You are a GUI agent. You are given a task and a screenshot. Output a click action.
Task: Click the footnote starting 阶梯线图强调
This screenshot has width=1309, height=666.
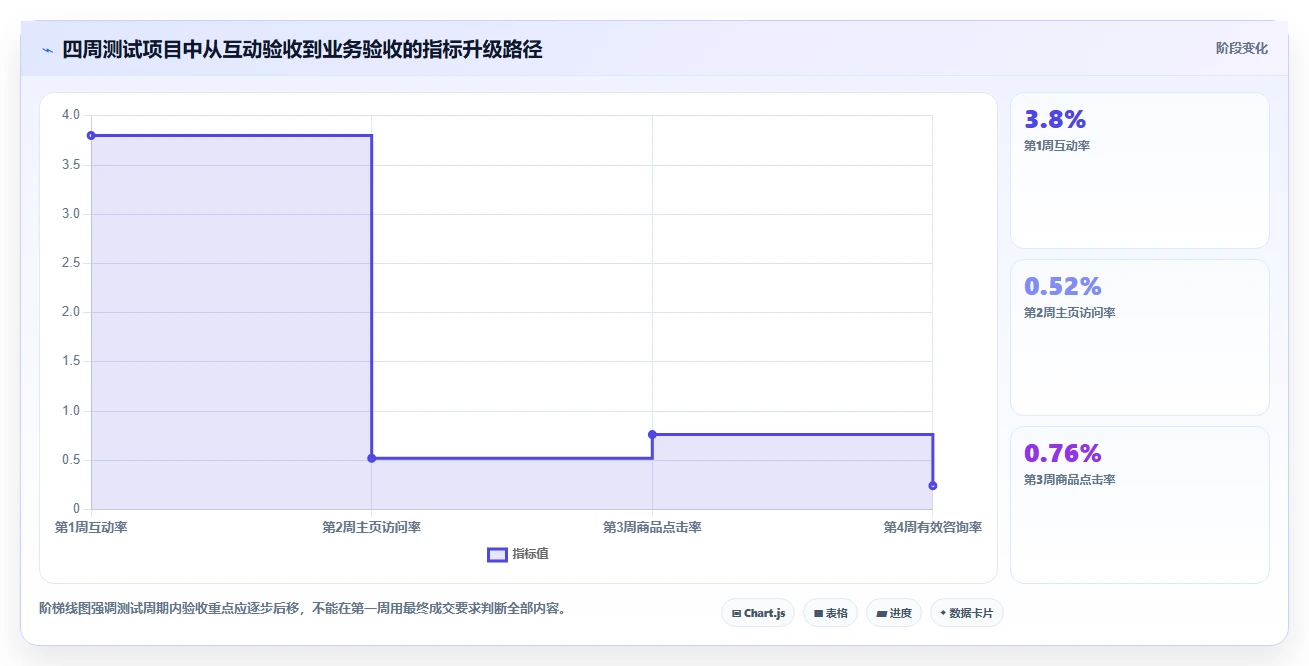[303, 608]
